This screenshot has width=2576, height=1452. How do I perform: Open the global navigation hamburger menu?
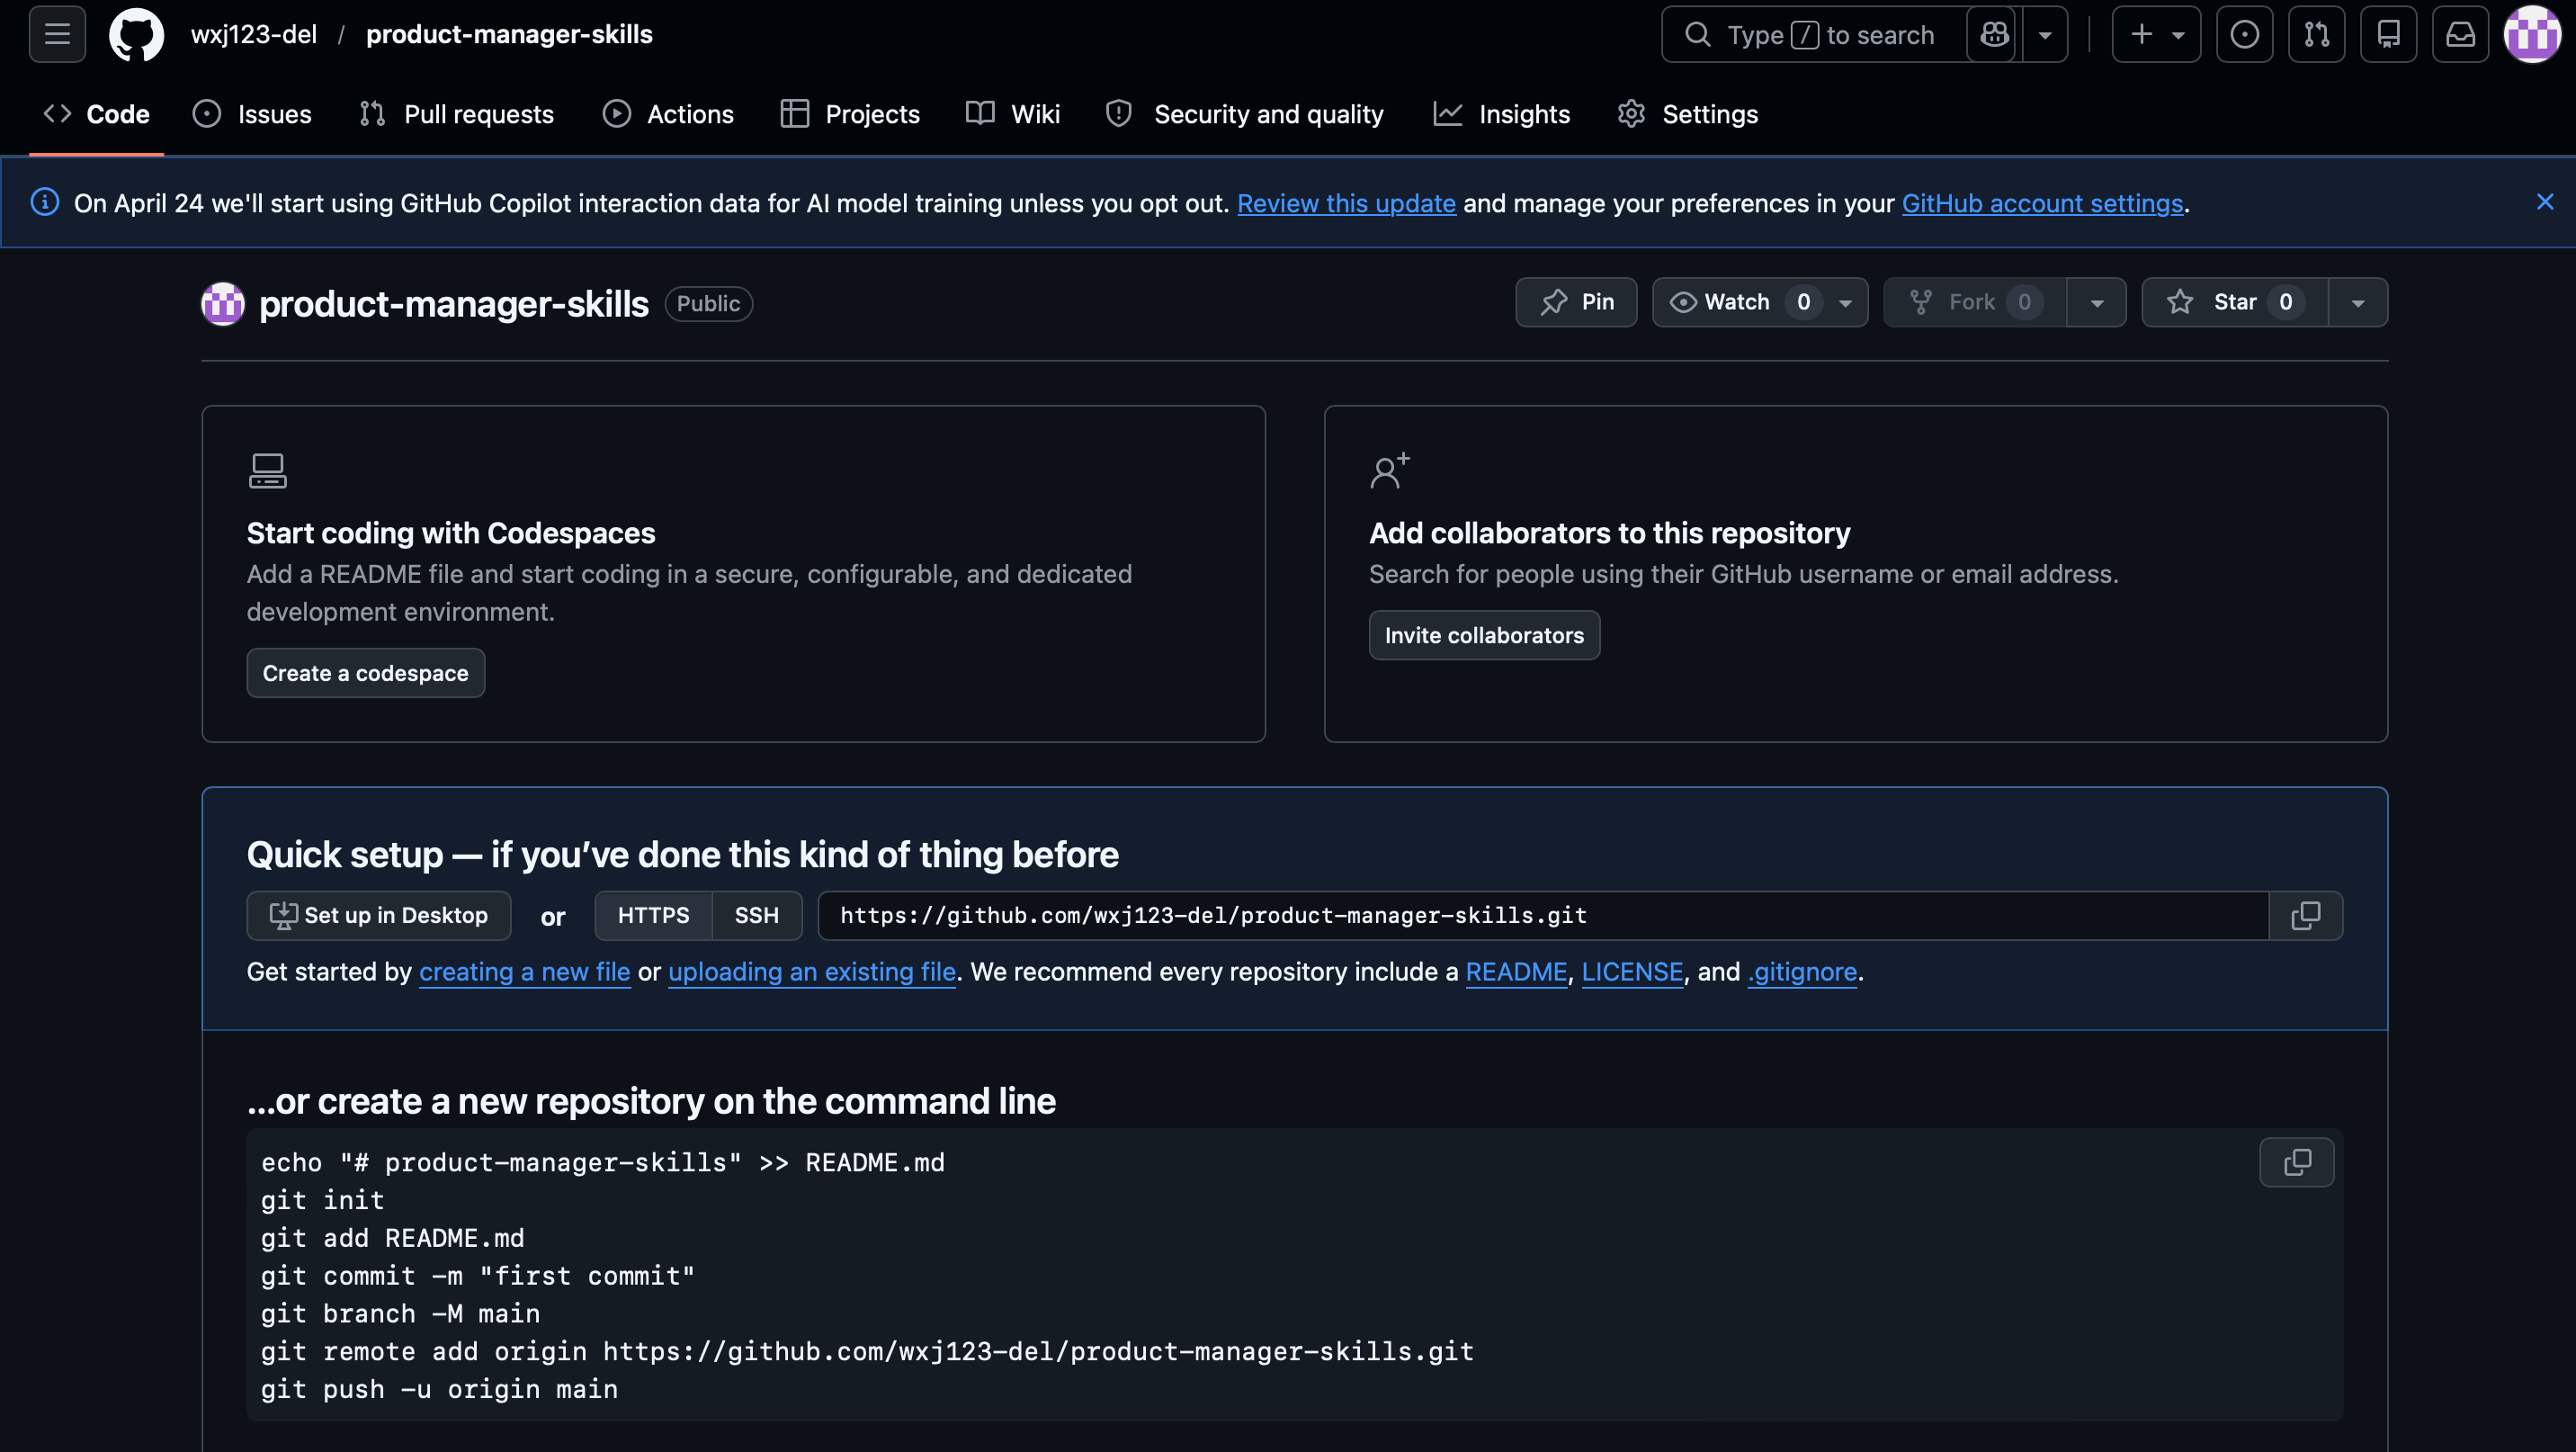pyautogui.click(x=57, y=35)
